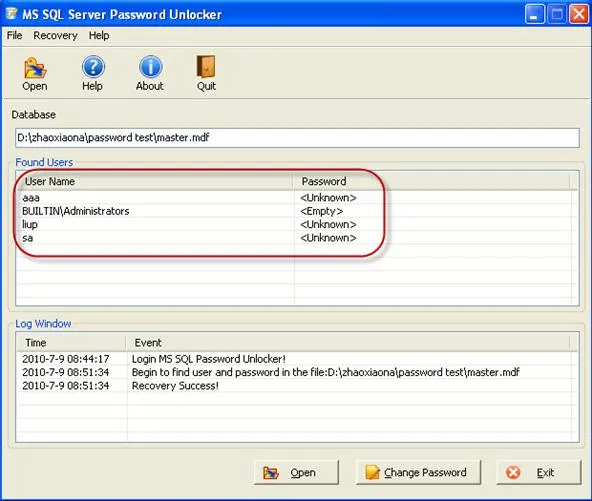The image size is (592, 501).
Task: Click the app icon in the title bar
Action: pyautogui.click(x=12, y=14)
